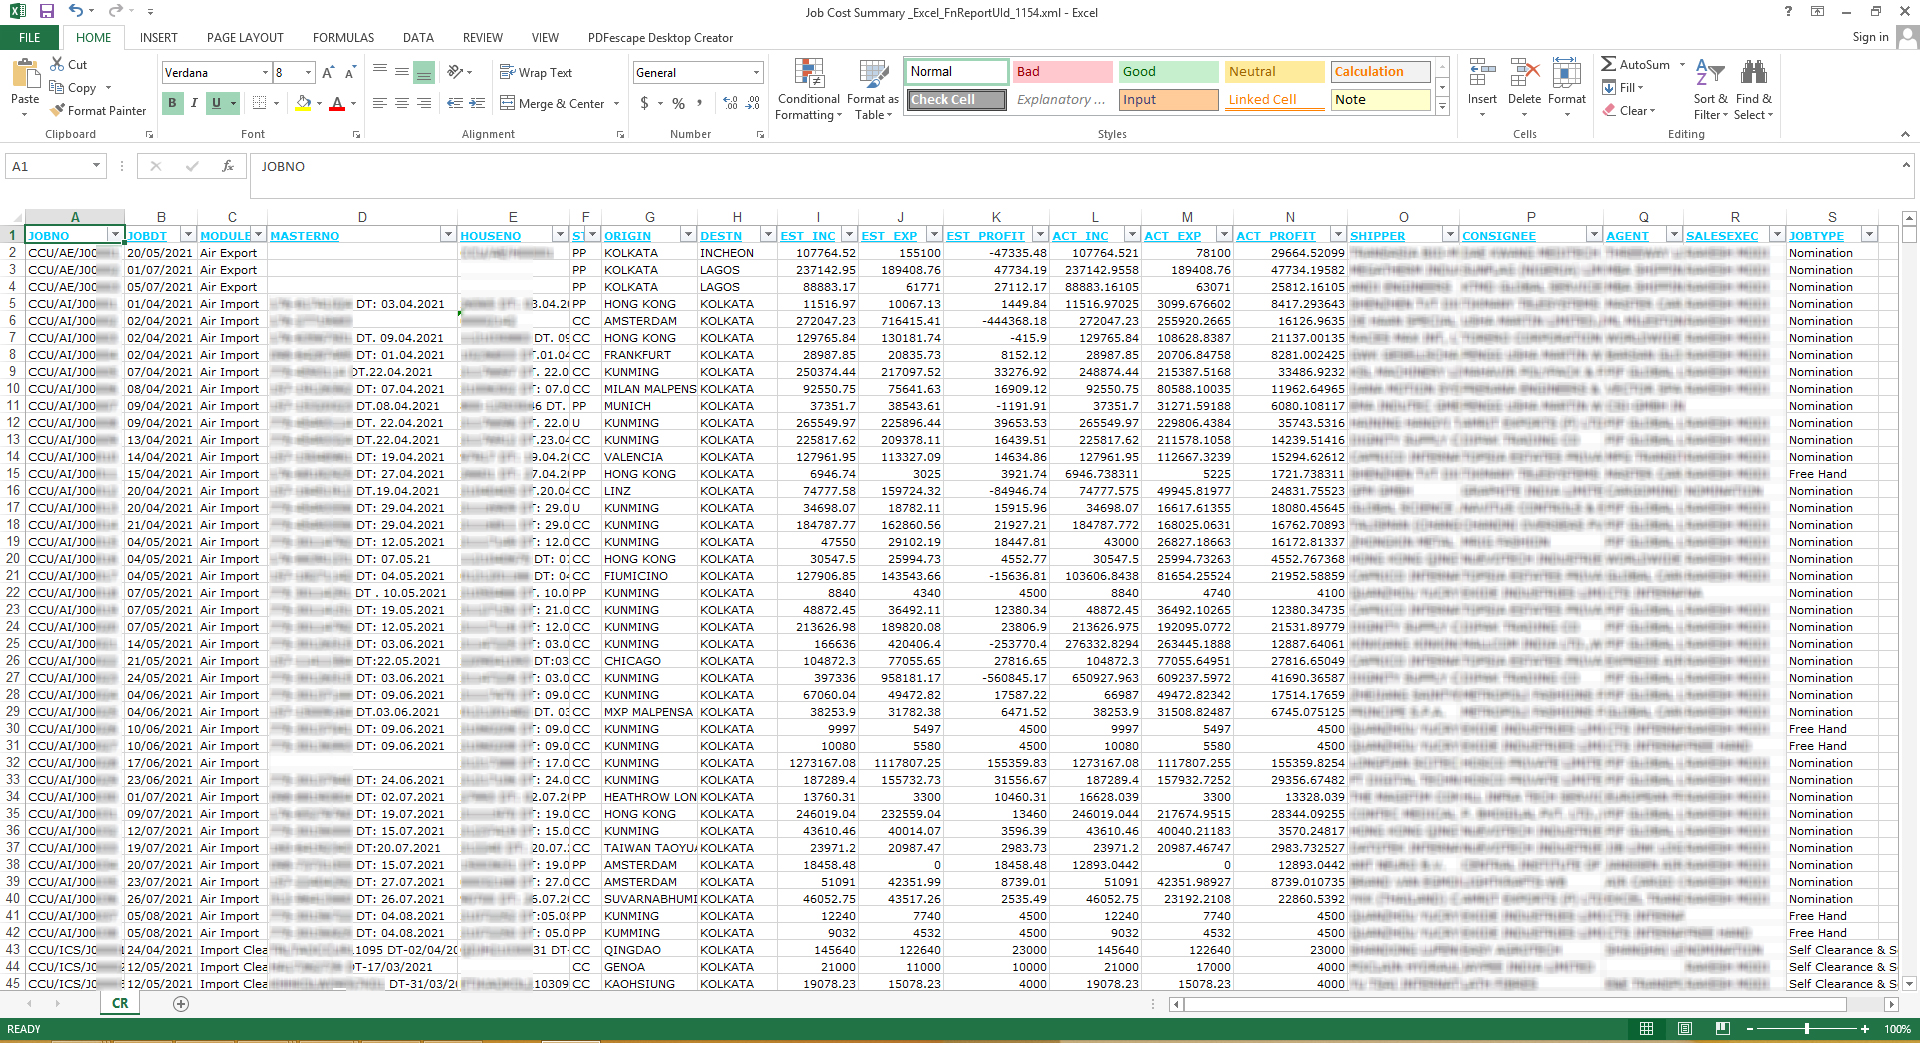Click the Insert cells icon
The height and width of the screenshot is (1043, 1920).
click(1482, 75)
